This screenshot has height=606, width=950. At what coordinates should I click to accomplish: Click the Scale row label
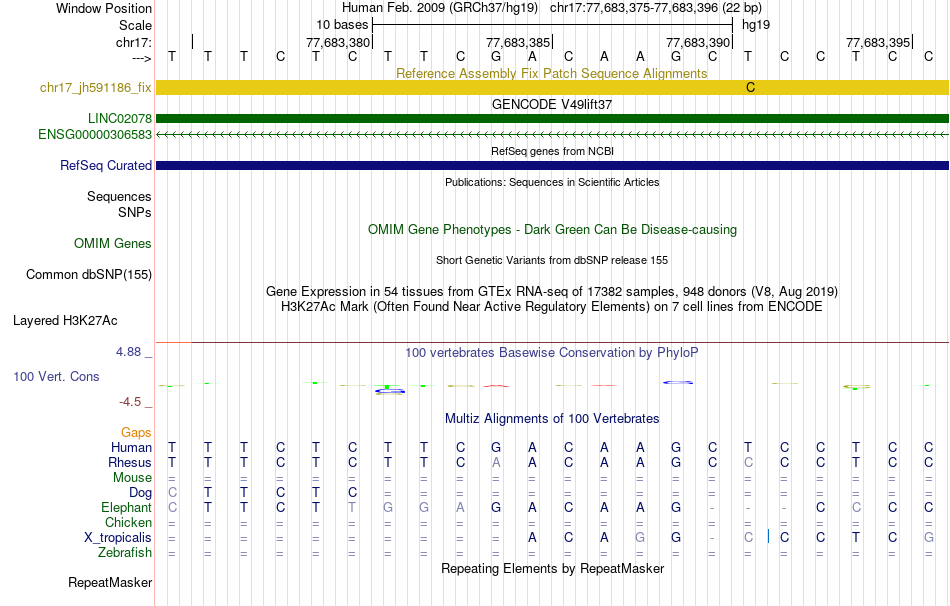coord(135,25)
